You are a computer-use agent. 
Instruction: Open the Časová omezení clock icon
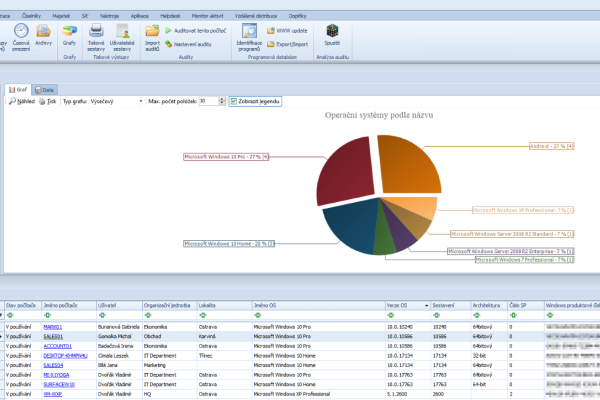tap(21, 31)
